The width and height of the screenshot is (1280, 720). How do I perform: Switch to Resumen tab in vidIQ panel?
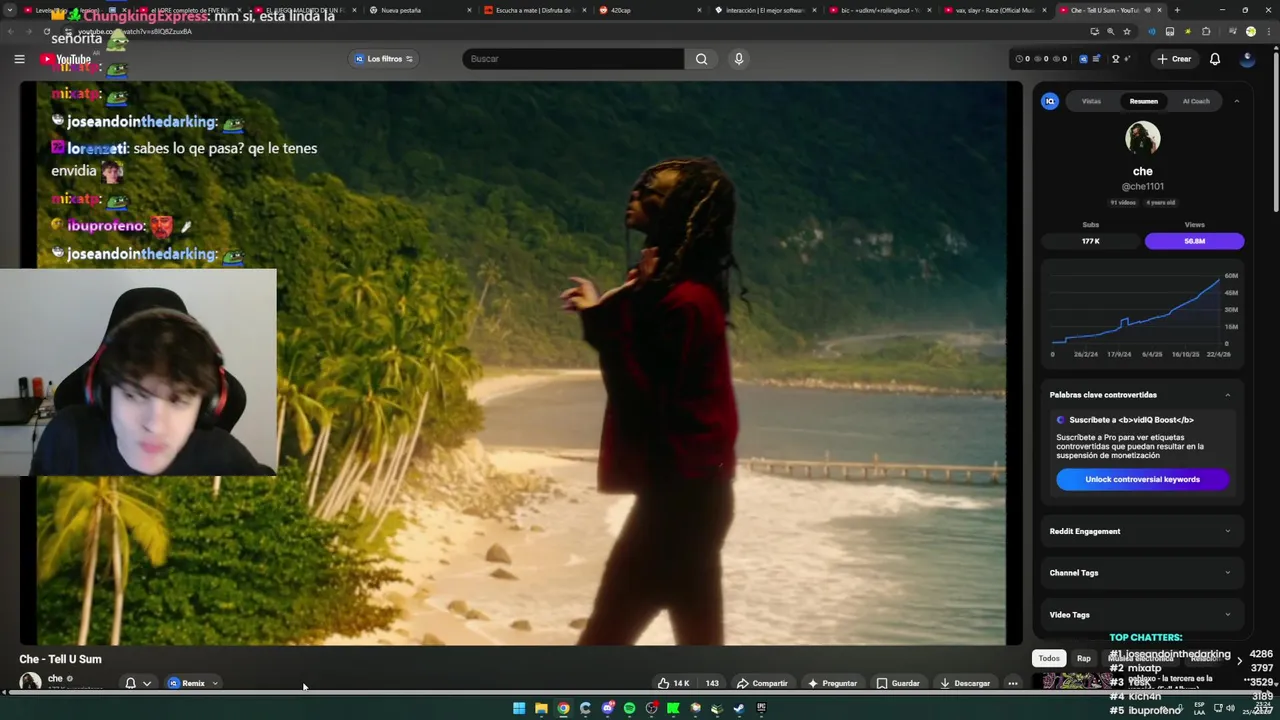[x=1143, y=101]
